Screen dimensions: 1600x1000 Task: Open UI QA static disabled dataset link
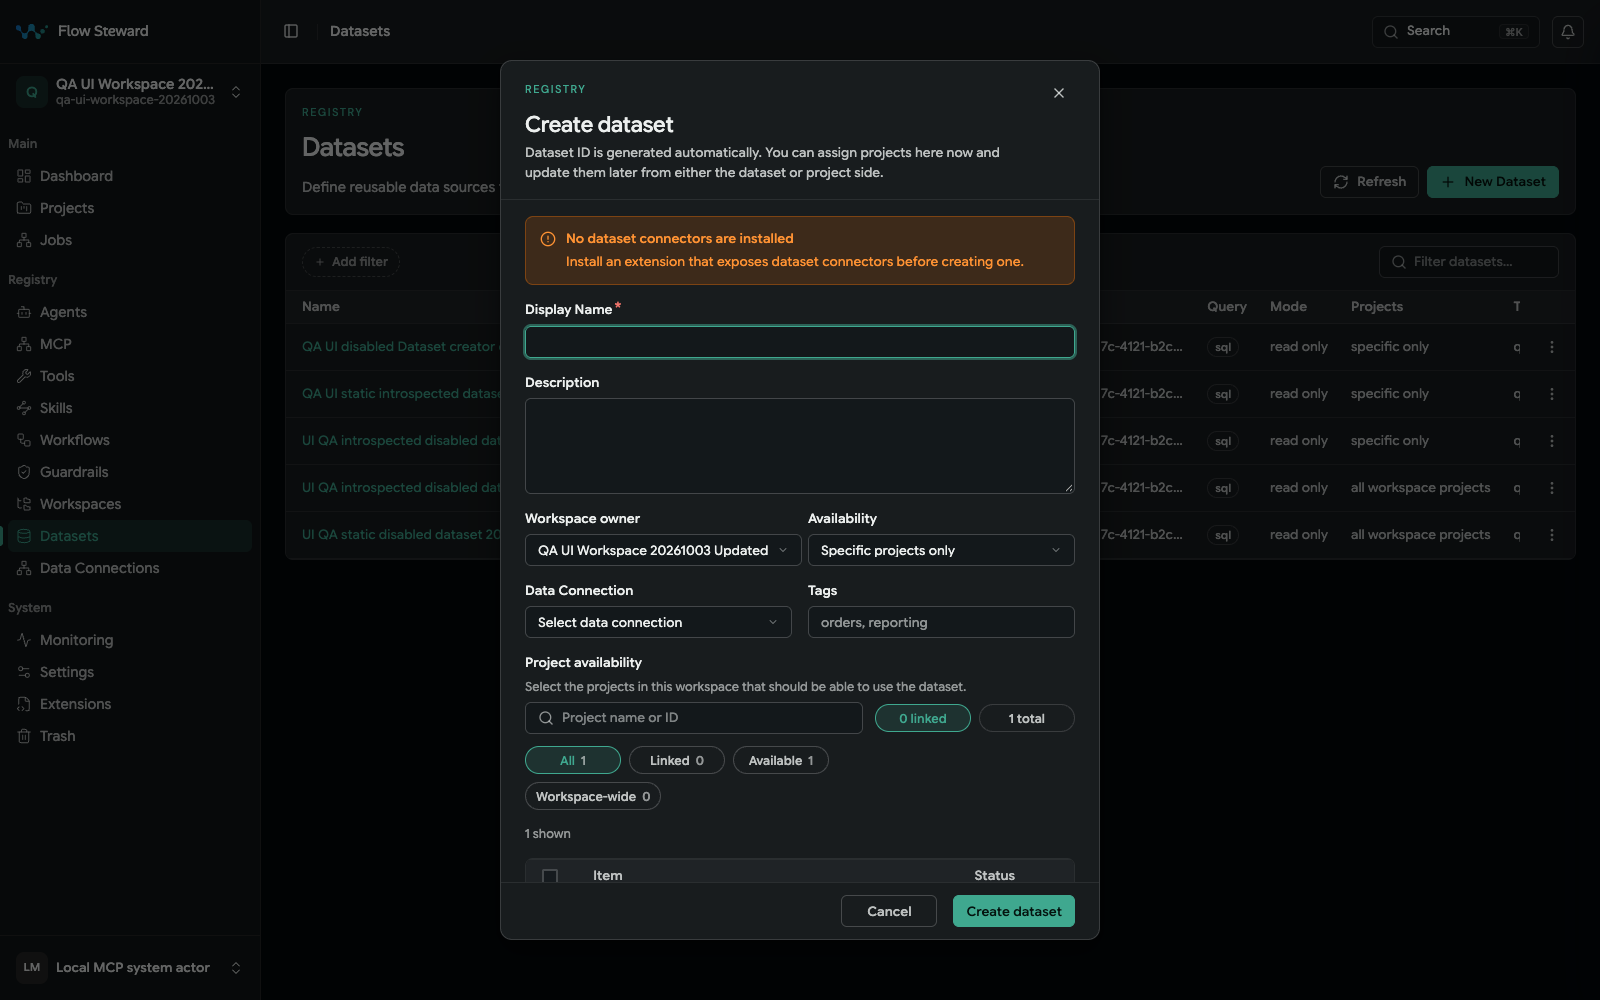(x=401, y=535)
